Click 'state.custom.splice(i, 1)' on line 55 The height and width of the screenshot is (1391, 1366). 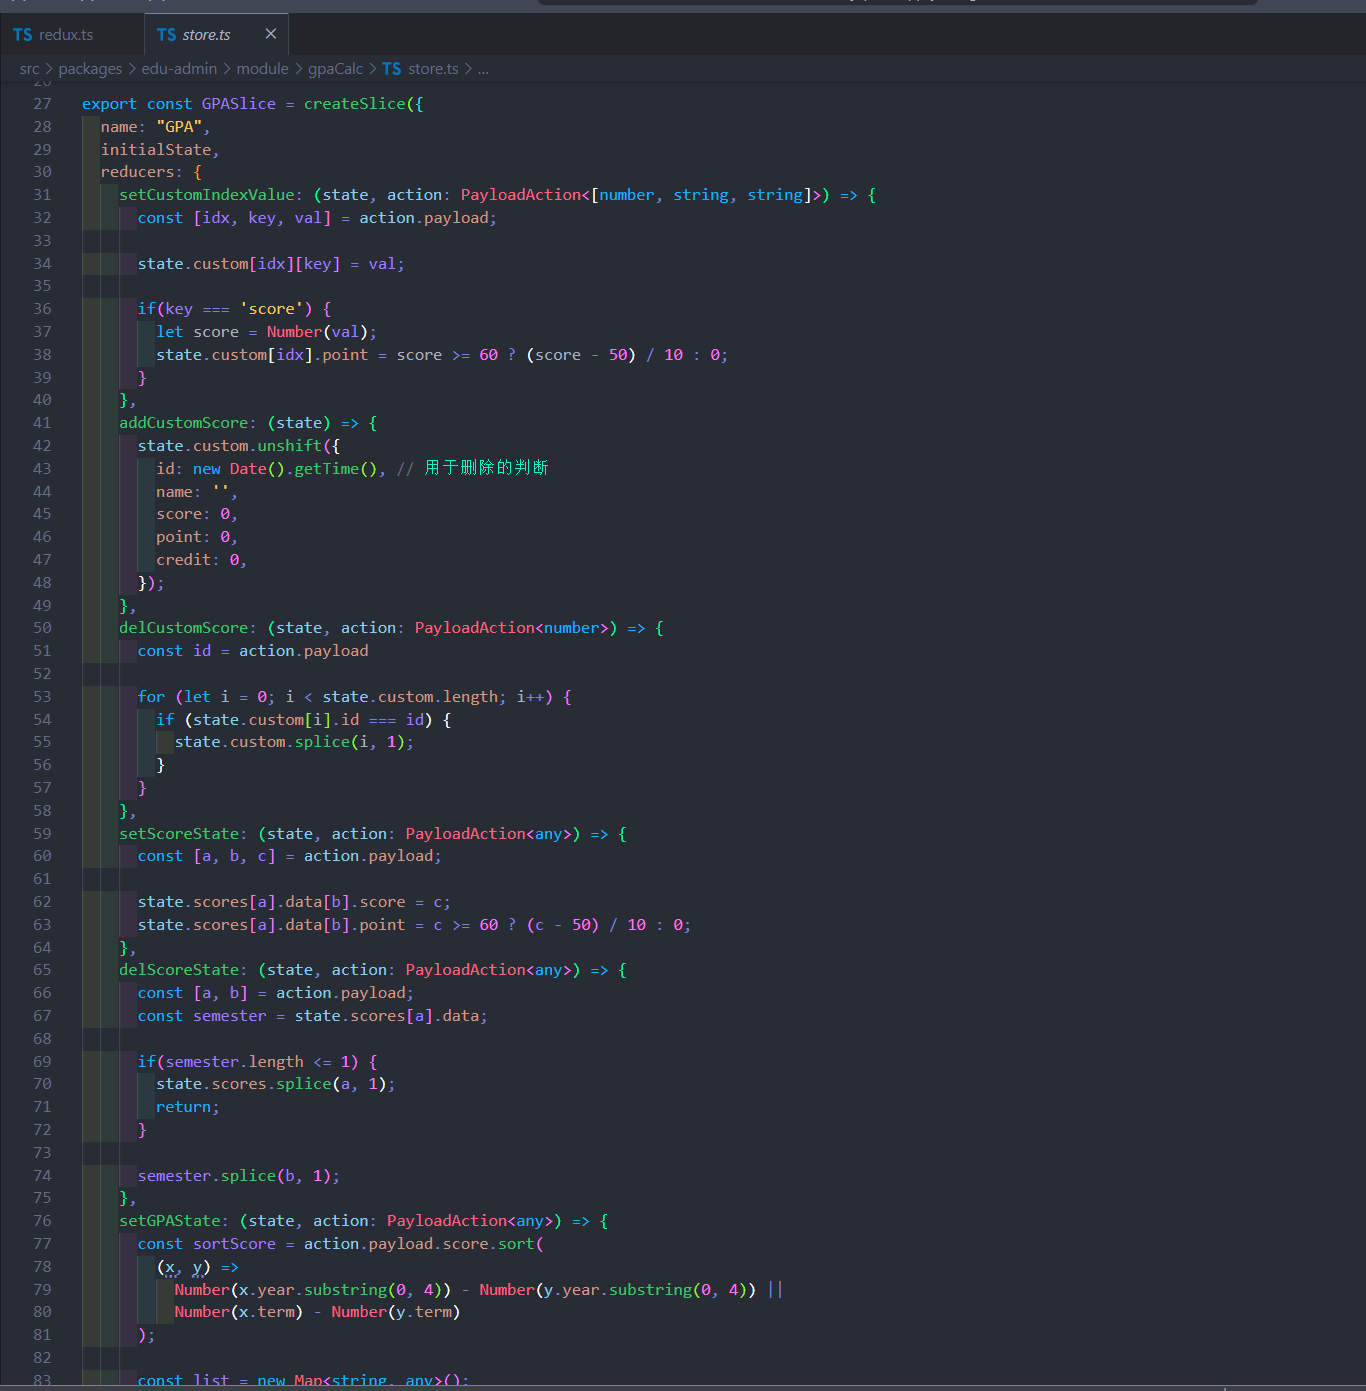coord(290,742)
